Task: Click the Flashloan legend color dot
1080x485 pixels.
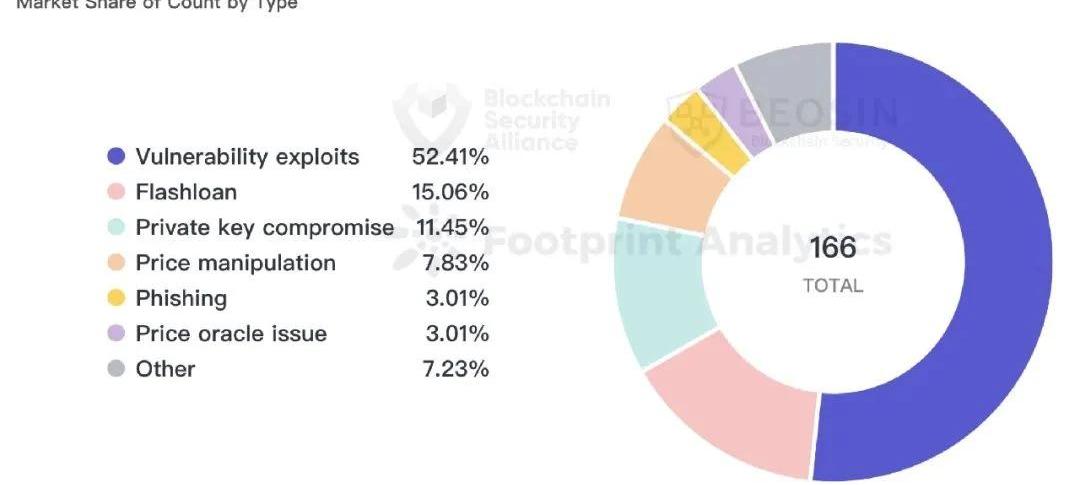Action: coord(116,192)
